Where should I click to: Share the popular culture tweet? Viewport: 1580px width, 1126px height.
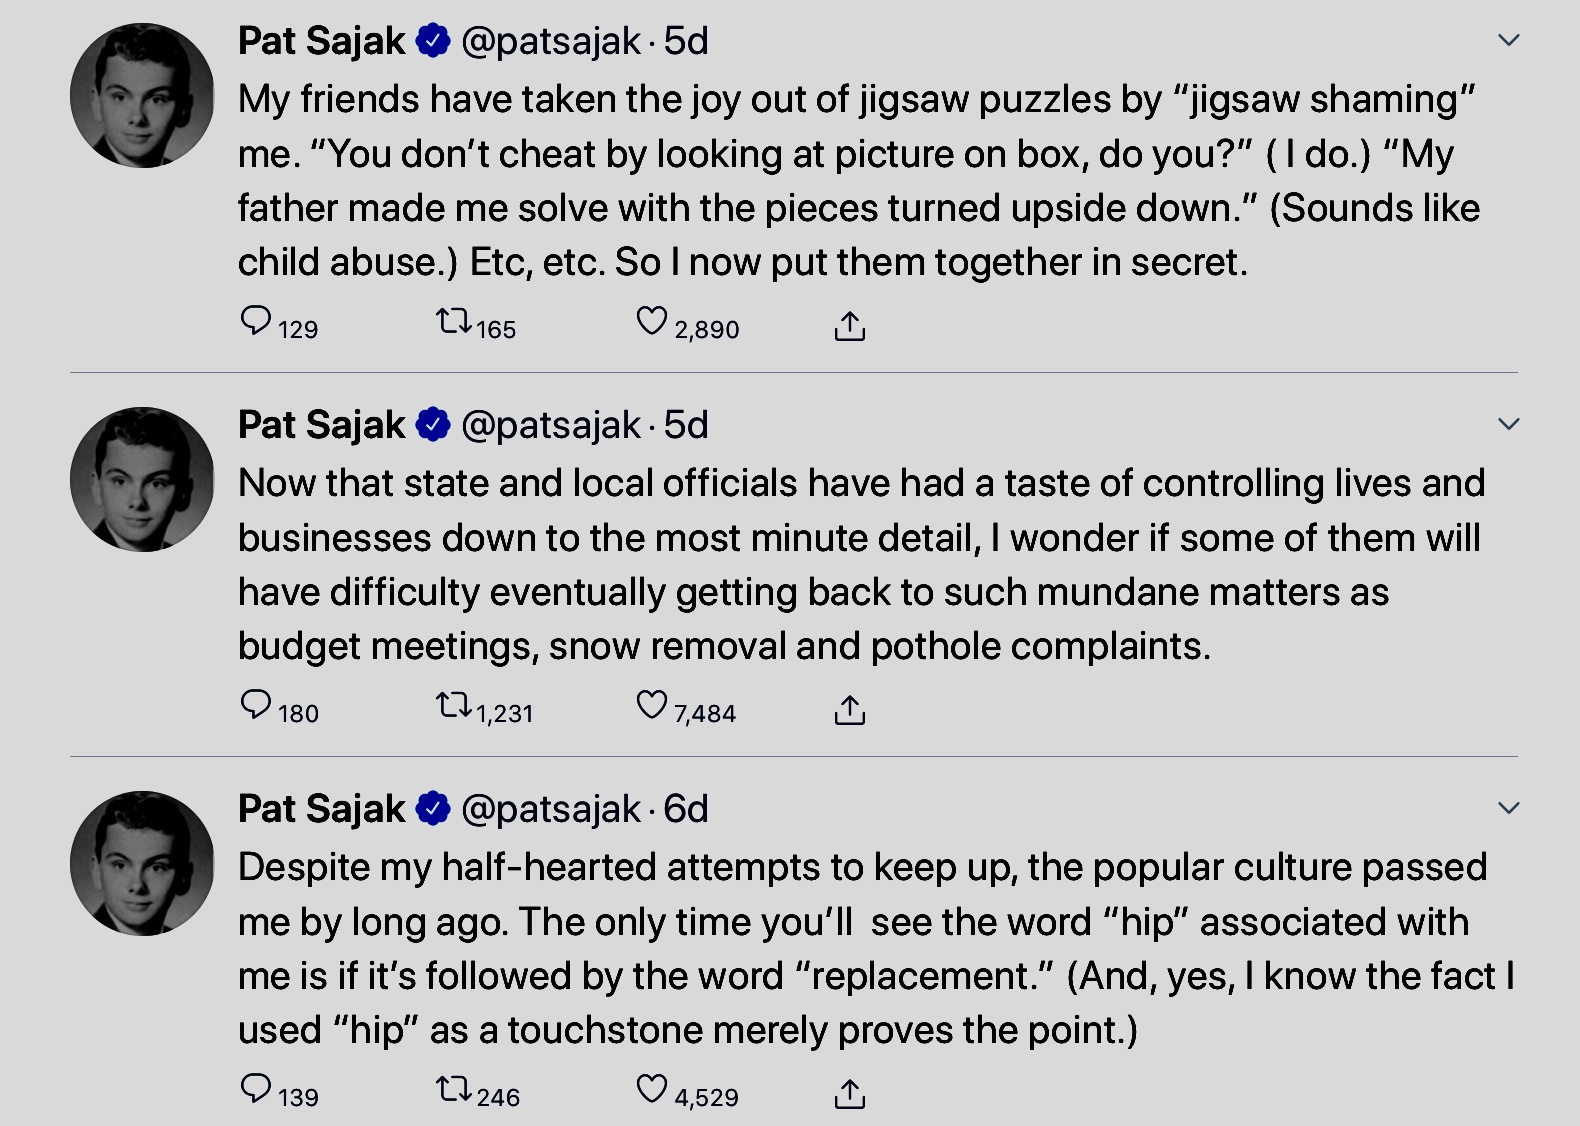[x=849, y=1093]
